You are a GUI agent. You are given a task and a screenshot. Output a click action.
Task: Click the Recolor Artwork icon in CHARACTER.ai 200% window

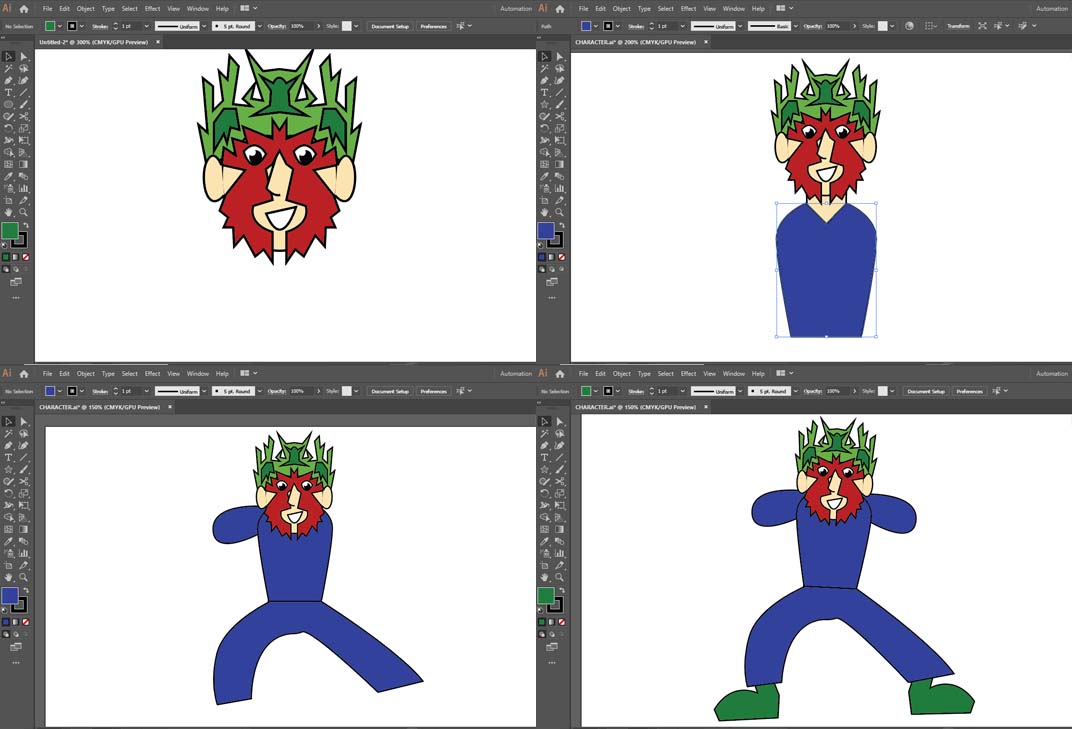coord(909,26)
